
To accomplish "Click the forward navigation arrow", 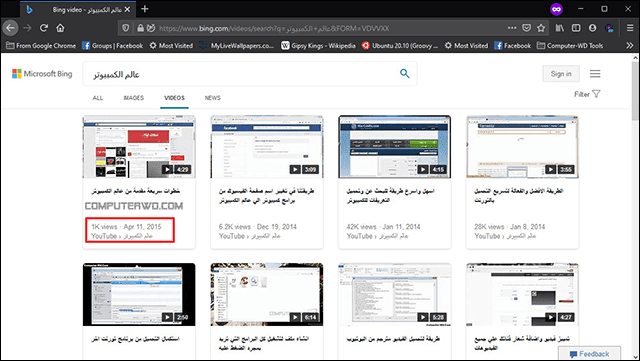I will tap(27, 28).
